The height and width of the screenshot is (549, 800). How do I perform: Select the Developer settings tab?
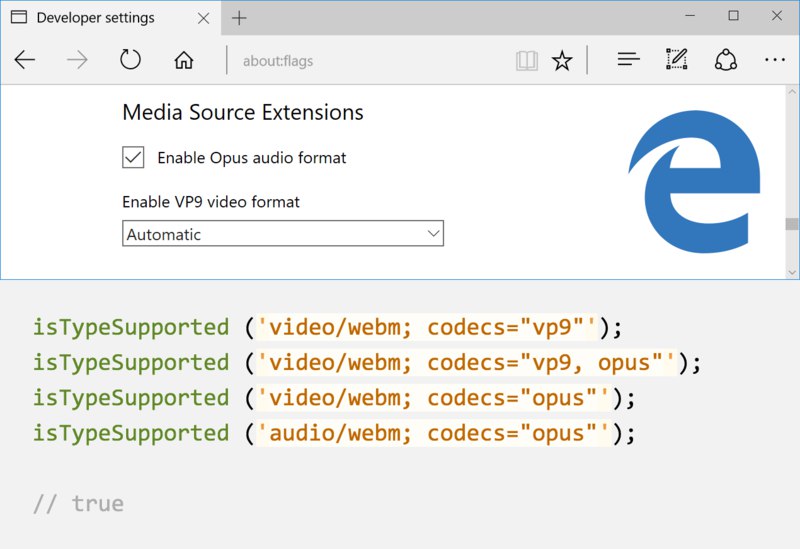pos(111,18)
